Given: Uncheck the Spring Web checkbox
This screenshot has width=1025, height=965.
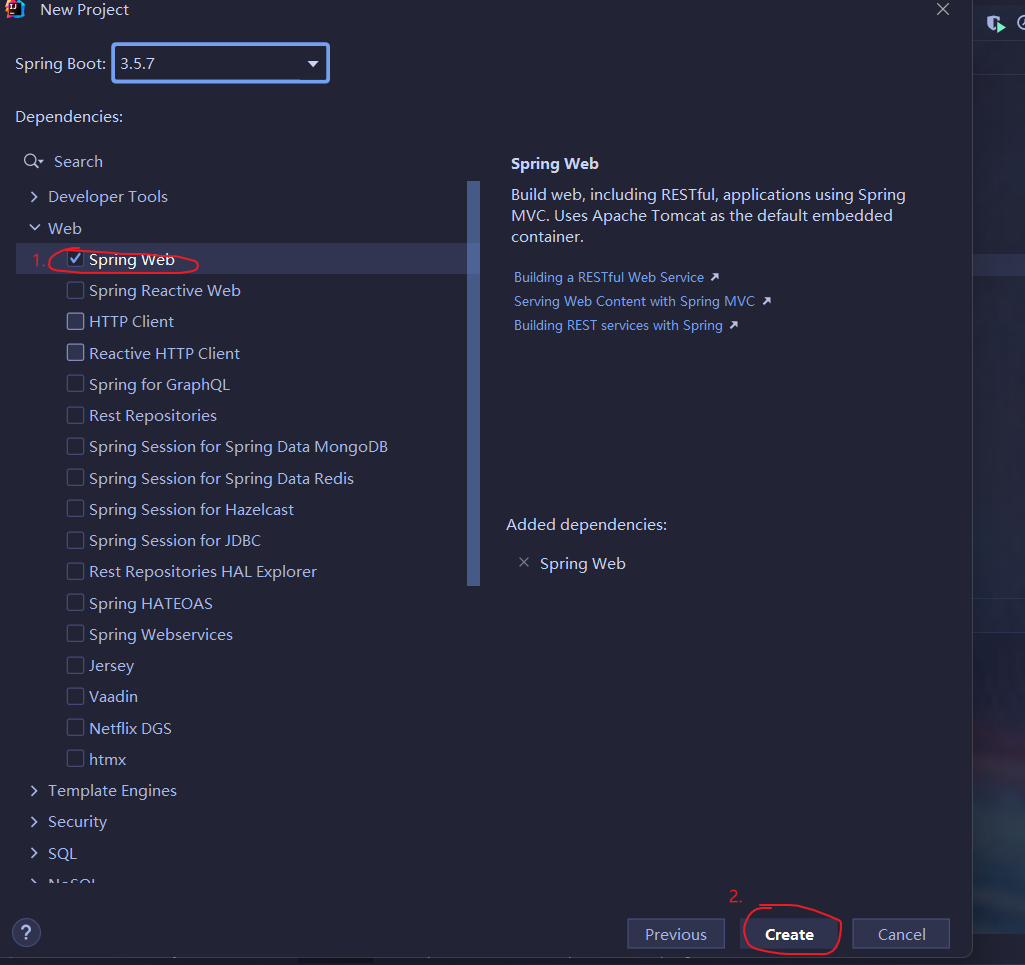Looking at the screenshot, I should click(75, 259).
